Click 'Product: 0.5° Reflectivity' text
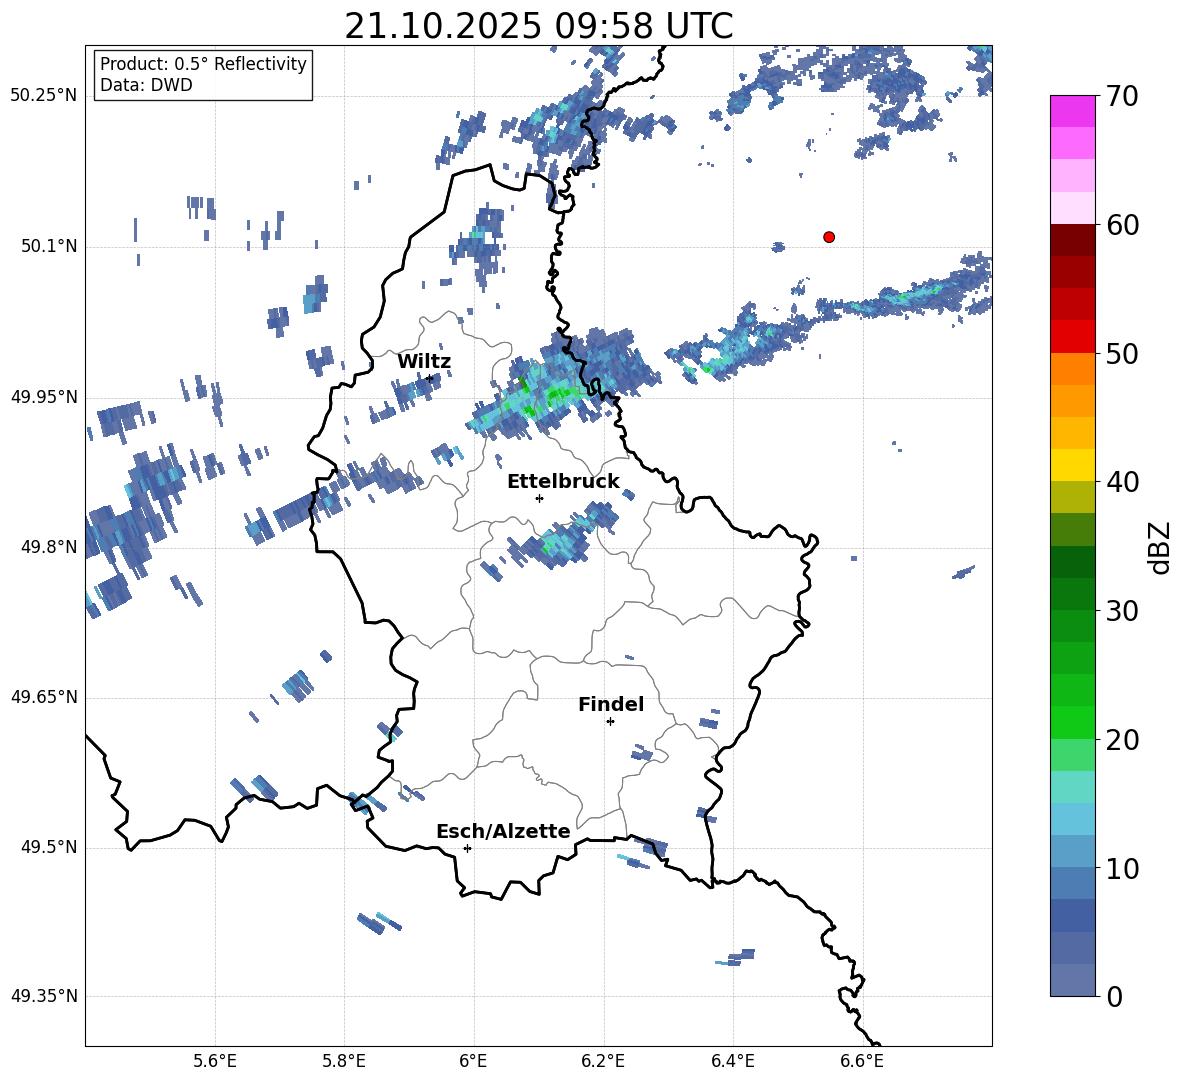Image resolution: width=1184 pixels, height=1081 pixels. [x=203, y=64]
